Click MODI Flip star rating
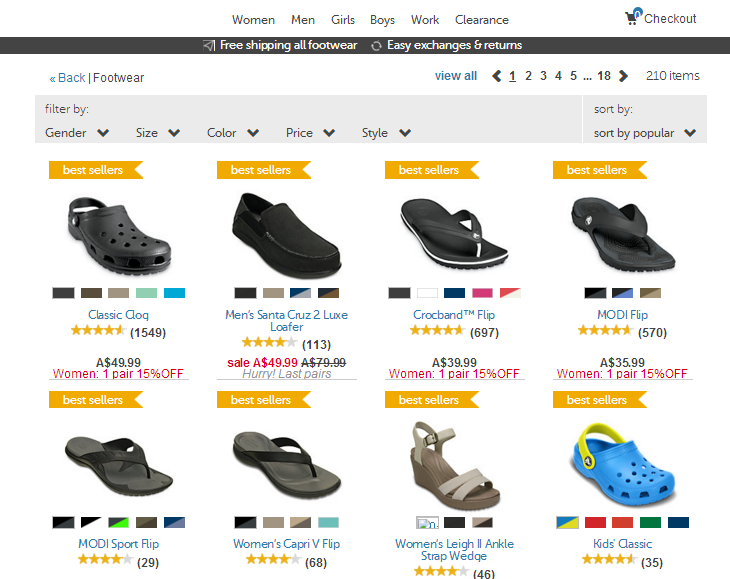 pyautogui.click(x=605, y=330)
